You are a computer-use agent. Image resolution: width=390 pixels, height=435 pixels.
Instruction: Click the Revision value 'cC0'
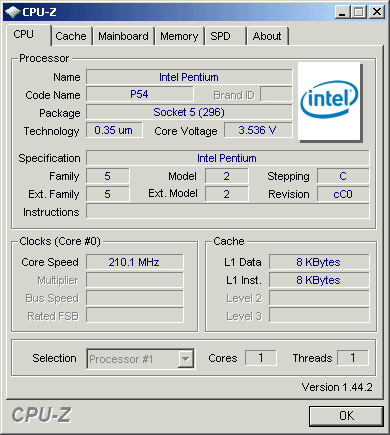(343, 194)
